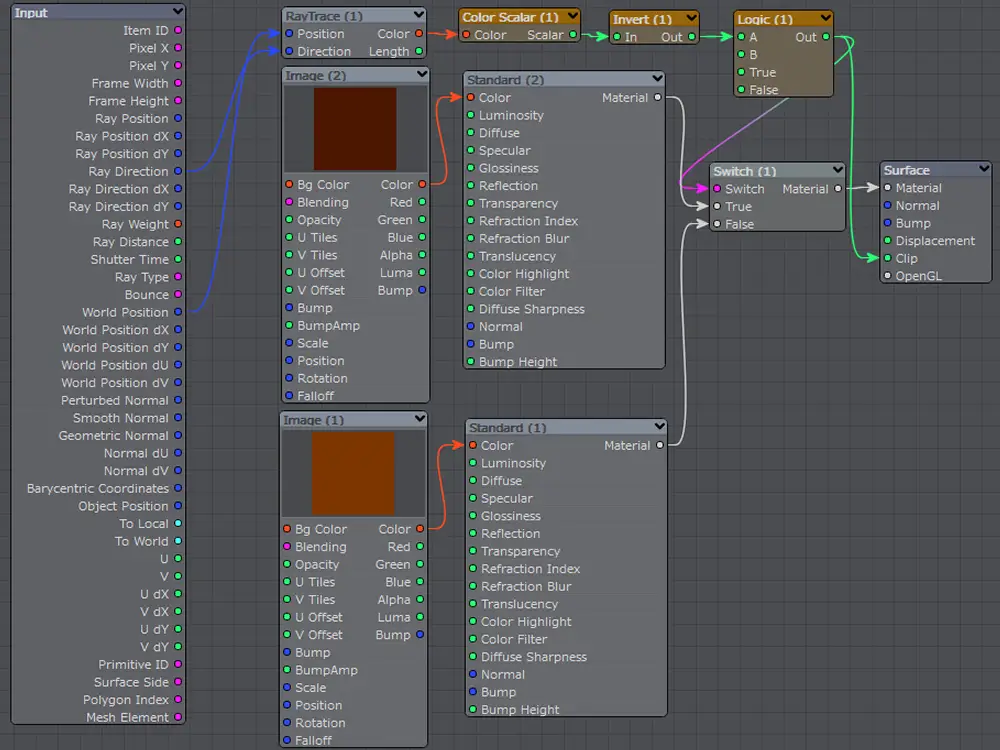Click the orange Image (1) preview thumbnail
The image size is (1000, 750).
(353, 473)
